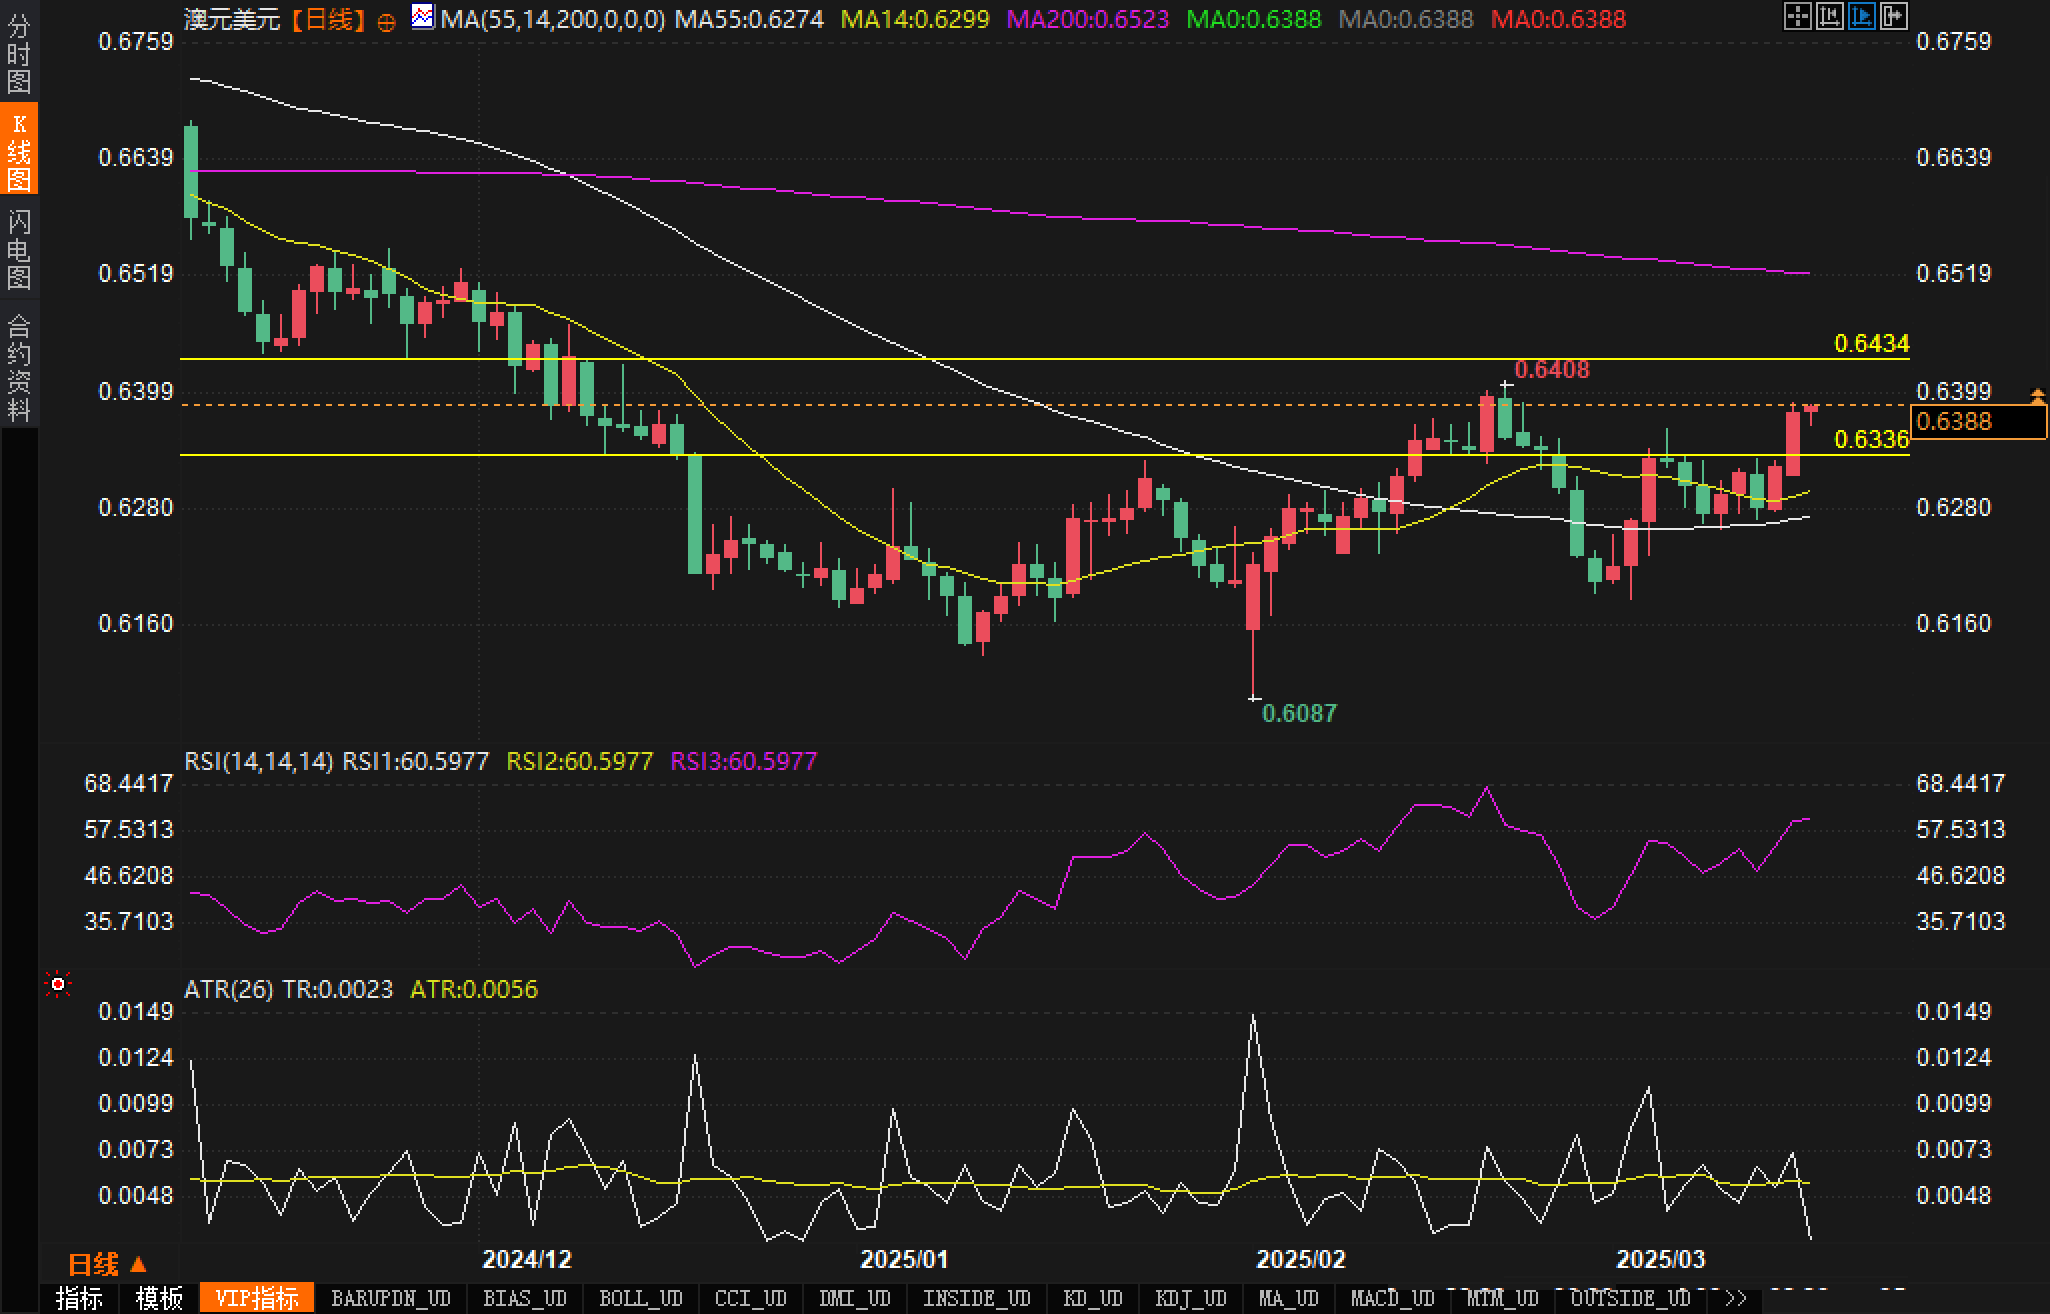Click the 2025/03 date label on the axis
Image resolution: width=2050 pixels, height=1314 pixels.
click(x=1661, y=1259)
